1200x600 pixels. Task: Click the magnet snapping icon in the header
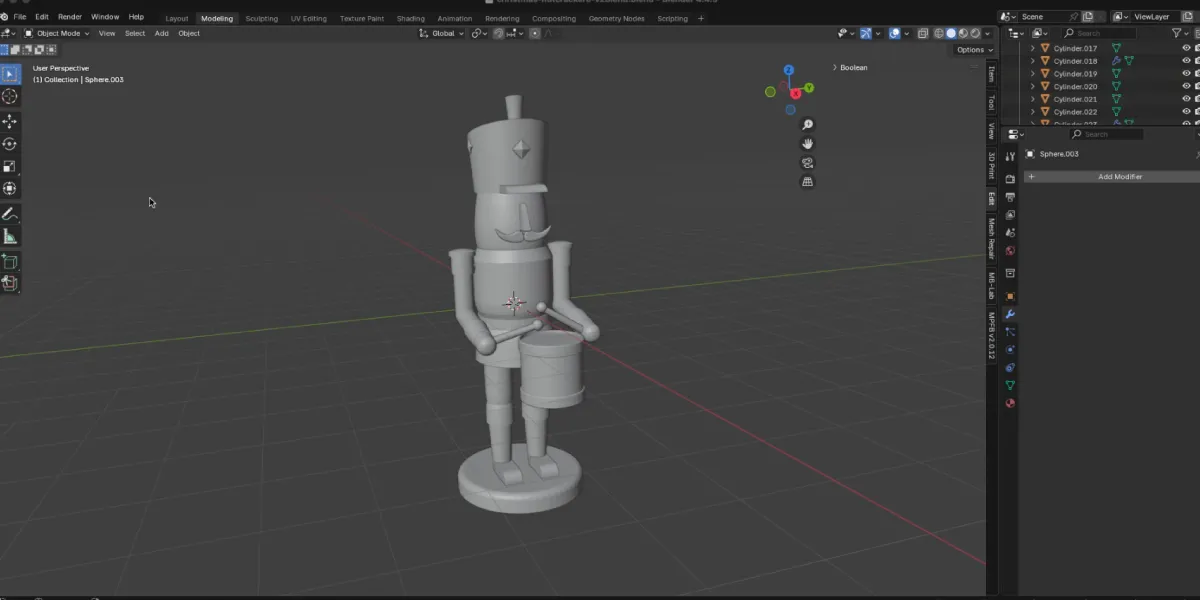(498, 33)
